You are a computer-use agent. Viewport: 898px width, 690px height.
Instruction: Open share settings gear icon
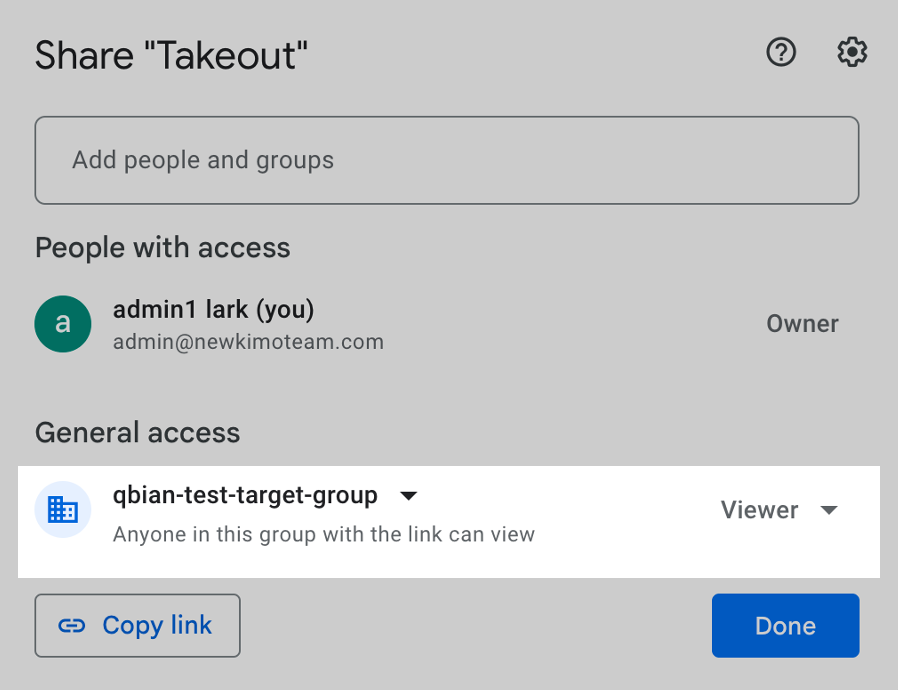click(851, 52)
